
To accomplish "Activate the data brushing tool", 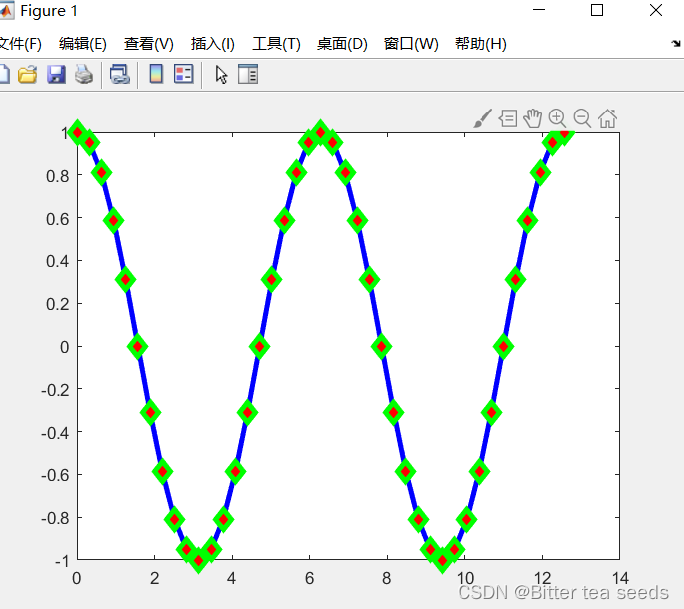I will (482, 119).
